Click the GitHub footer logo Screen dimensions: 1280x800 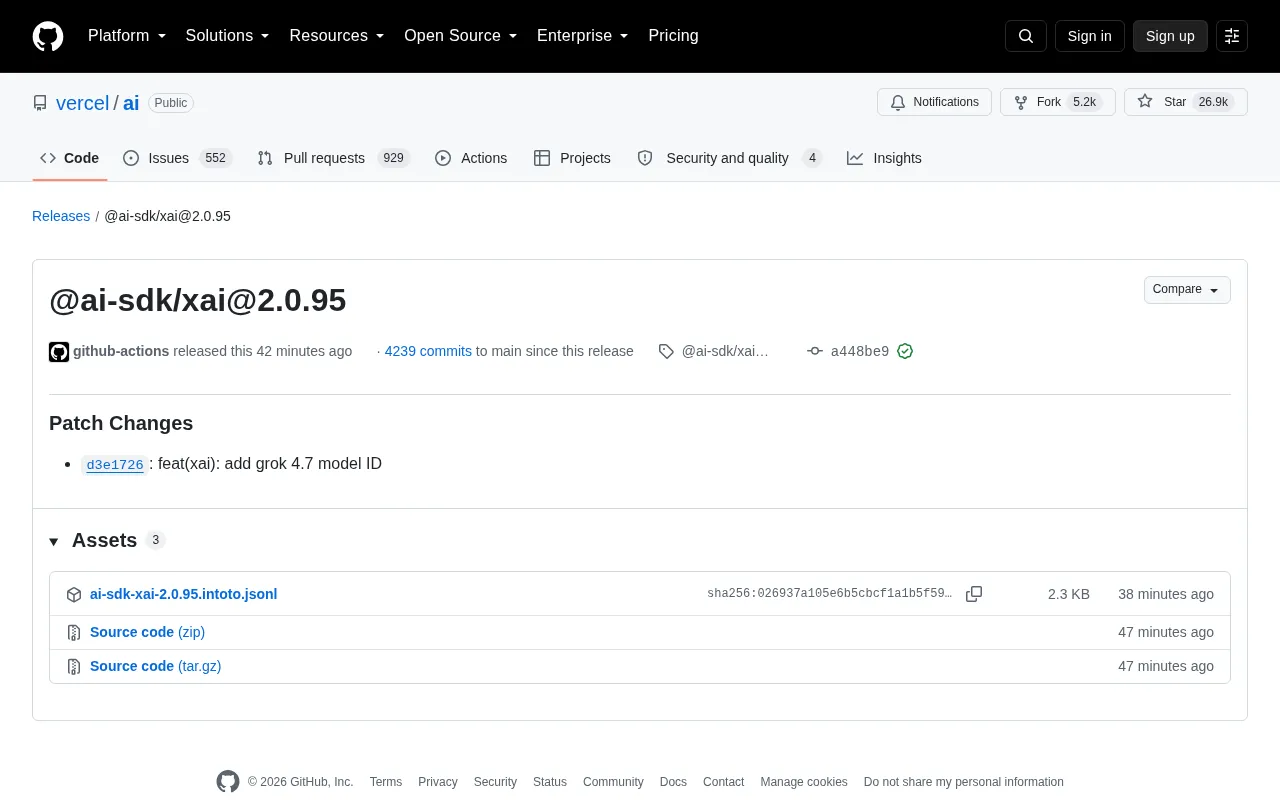[x=228, y=782]
